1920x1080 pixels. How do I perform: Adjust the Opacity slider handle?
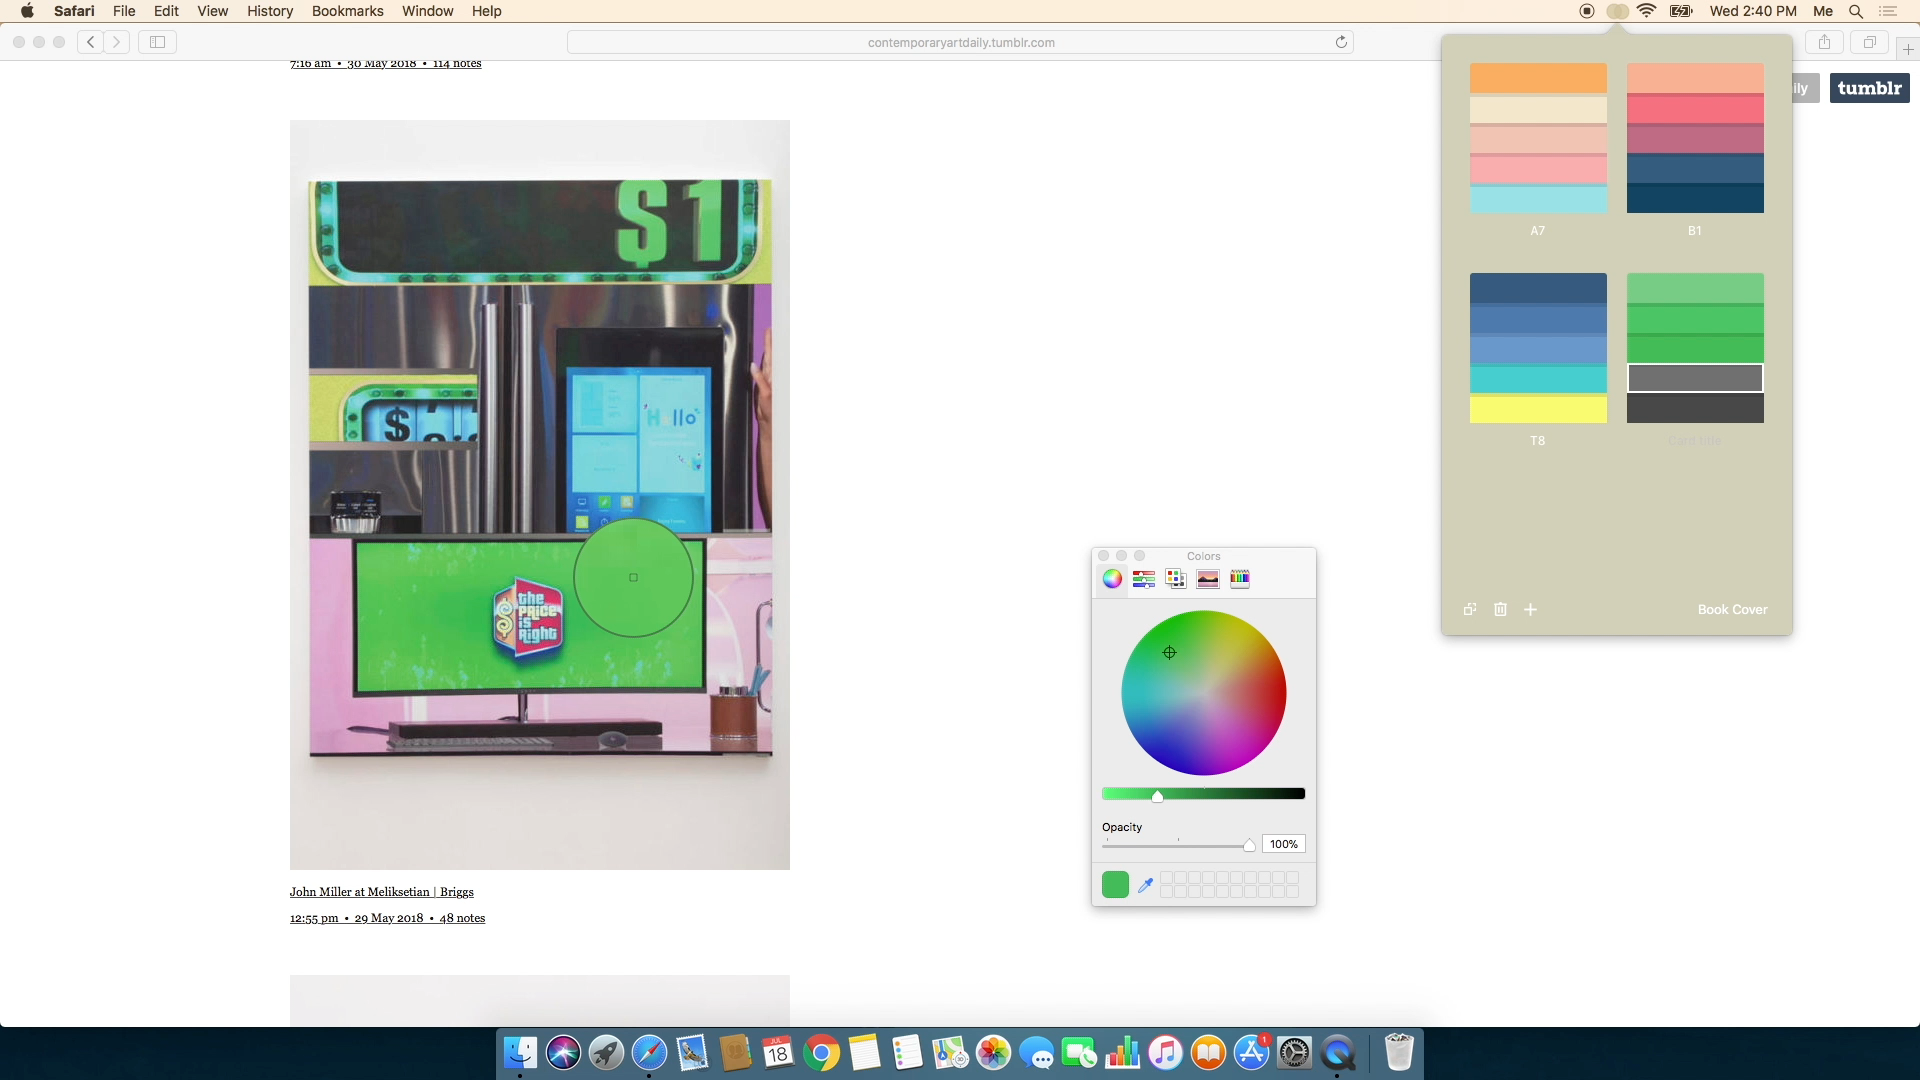click(1249, 845)
